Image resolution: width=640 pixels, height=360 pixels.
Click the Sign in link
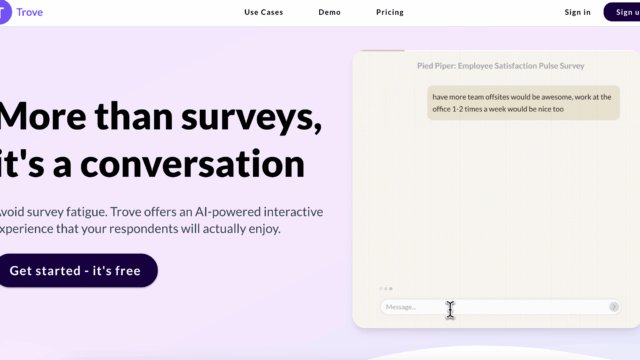[x=578, y=12]
